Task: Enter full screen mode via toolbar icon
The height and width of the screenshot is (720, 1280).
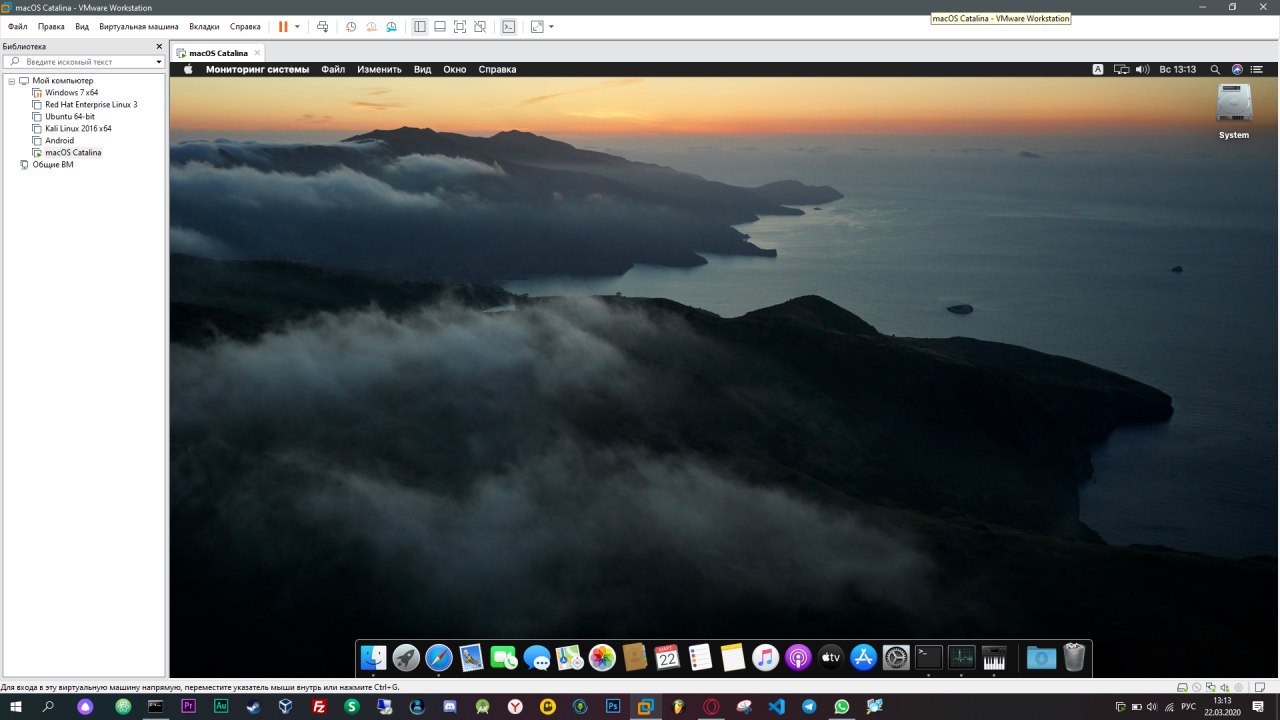Action: pos(460,27)
